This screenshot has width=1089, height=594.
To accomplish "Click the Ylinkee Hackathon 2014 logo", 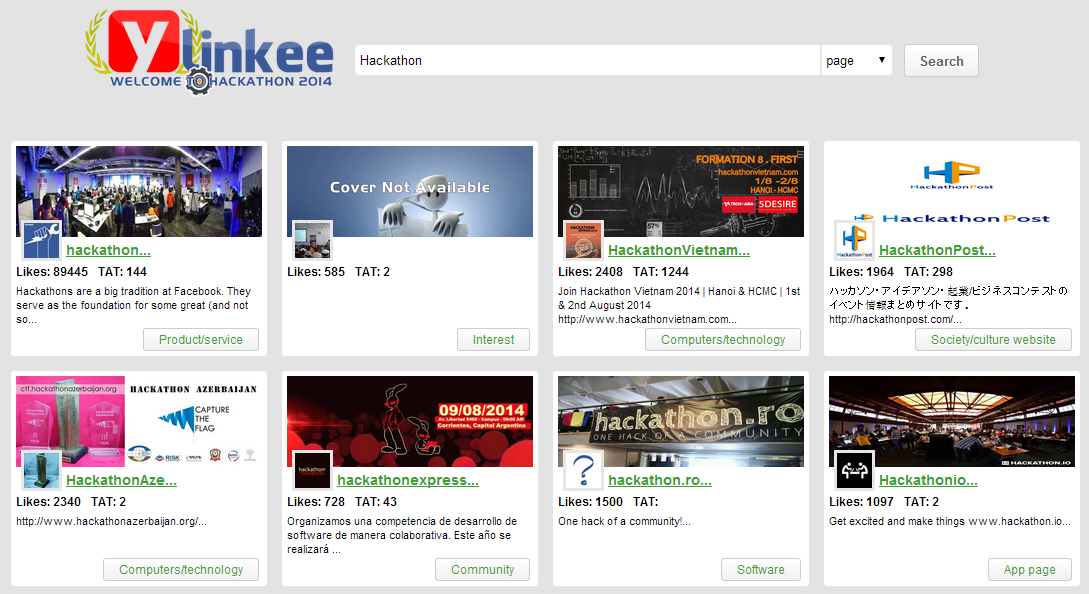I will (x=210, y=52).
